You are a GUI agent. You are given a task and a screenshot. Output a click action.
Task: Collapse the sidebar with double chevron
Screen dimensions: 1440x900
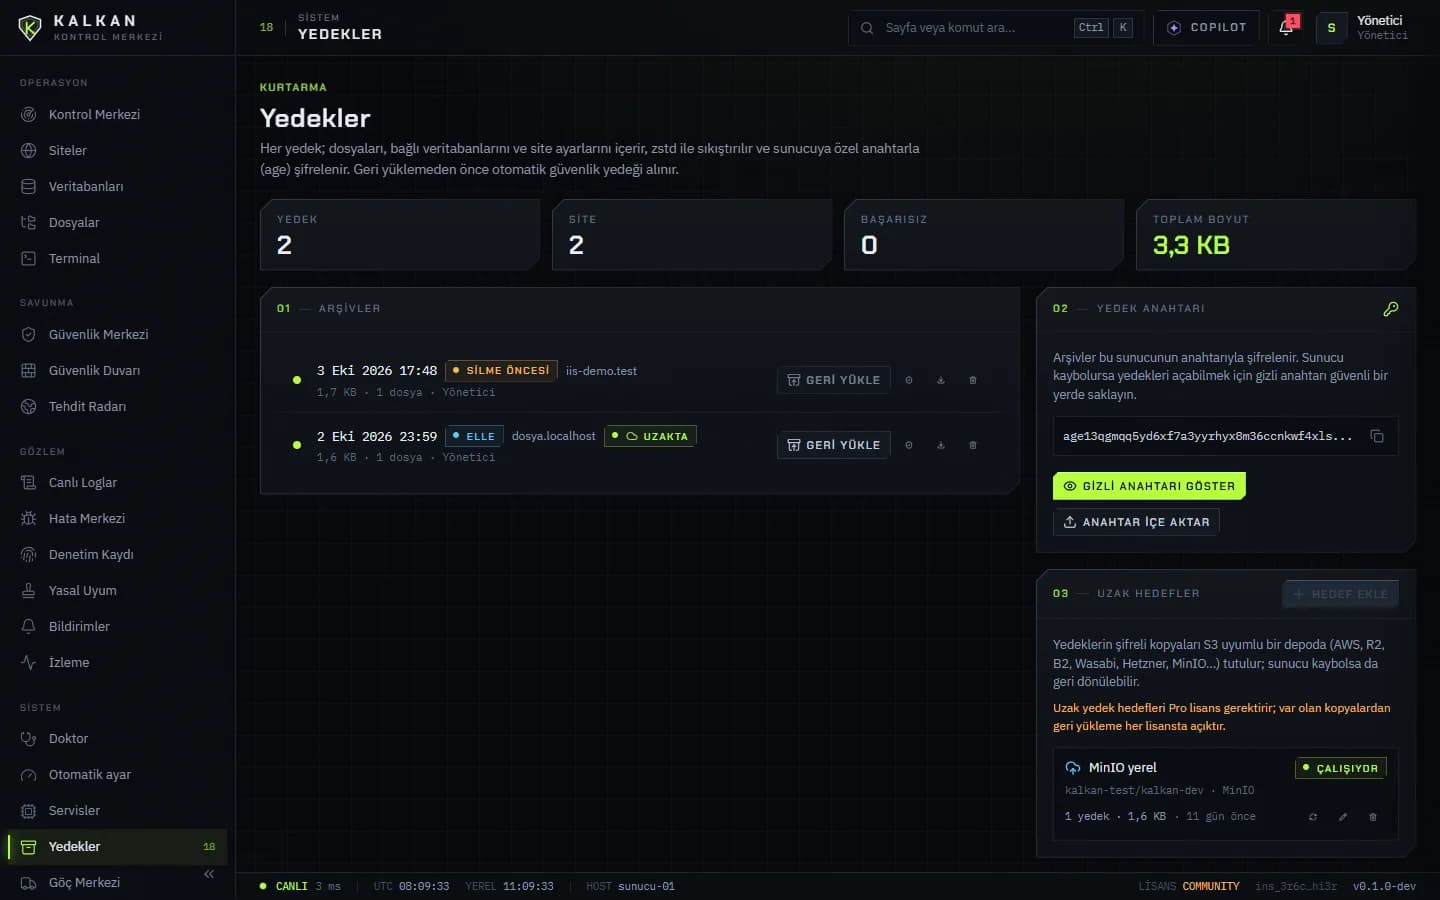(209, 874)
